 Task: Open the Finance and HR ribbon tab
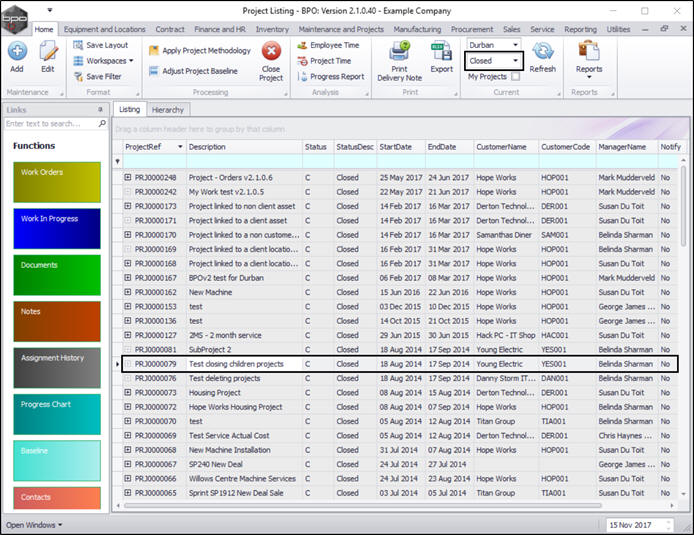point(219,30)
